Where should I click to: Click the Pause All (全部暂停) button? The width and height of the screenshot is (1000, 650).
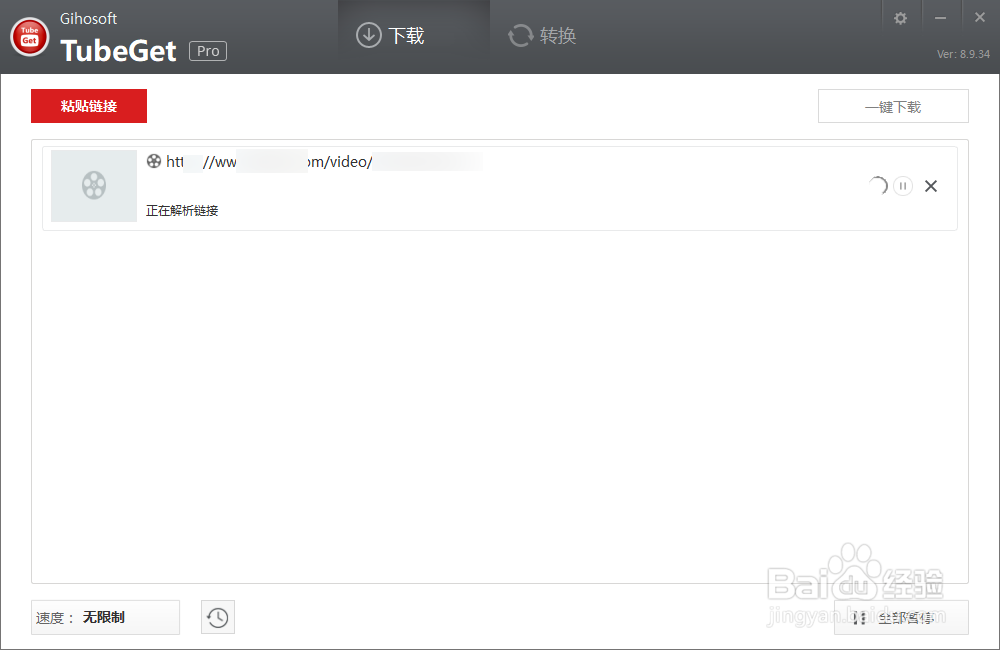901,617
